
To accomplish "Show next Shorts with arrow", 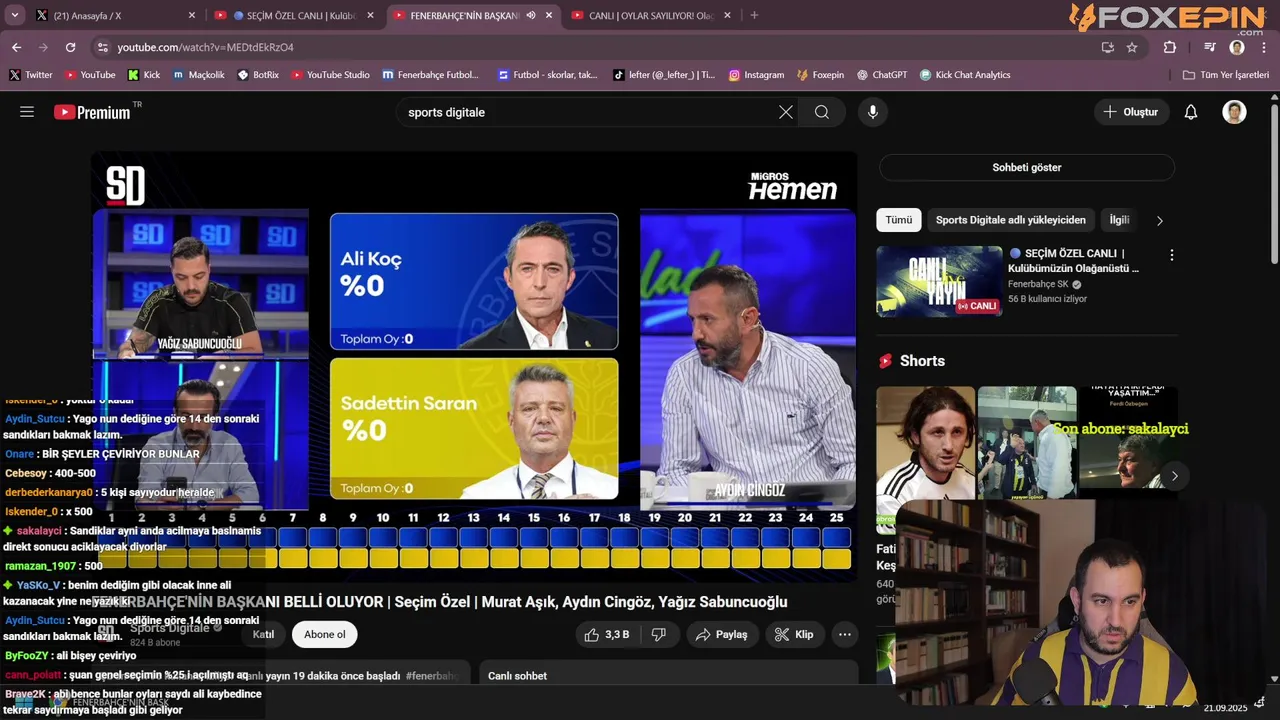I will pos(1174,476).
